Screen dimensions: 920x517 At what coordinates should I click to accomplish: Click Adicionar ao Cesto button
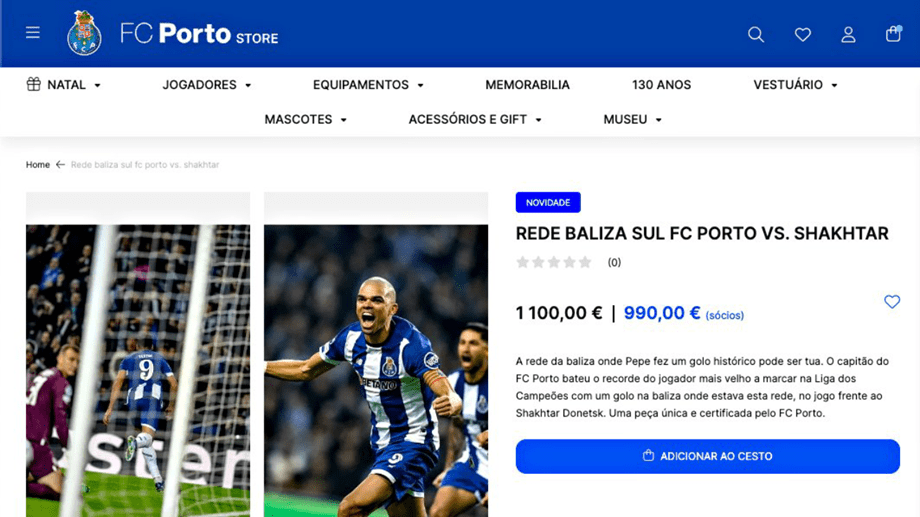tap(708, 456)
